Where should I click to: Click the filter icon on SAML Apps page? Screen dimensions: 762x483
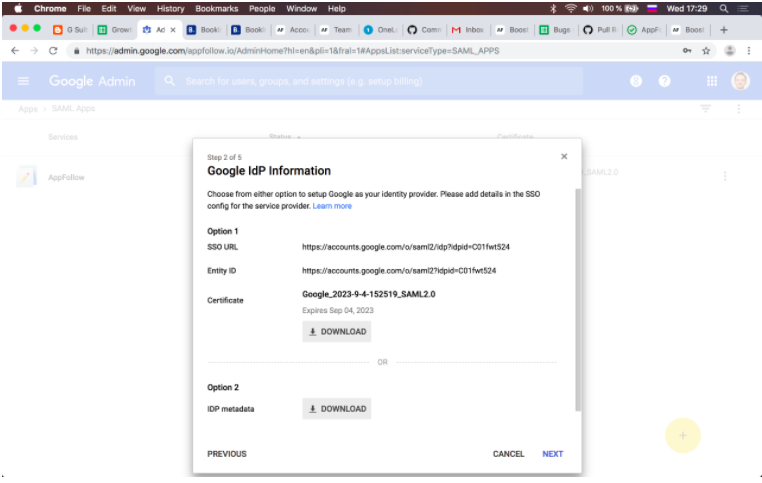[705, 108]
